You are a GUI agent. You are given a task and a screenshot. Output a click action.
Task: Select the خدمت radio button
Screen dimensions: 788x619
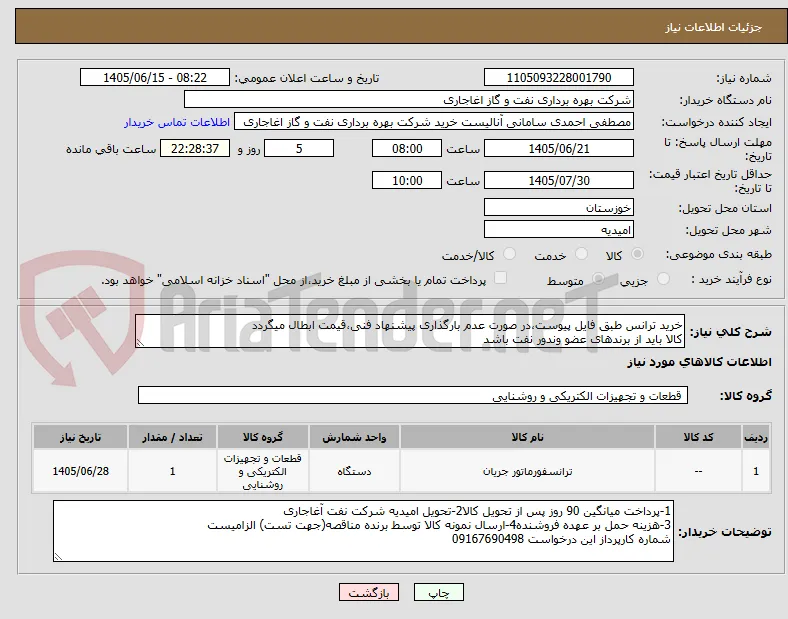coord(581,254)
